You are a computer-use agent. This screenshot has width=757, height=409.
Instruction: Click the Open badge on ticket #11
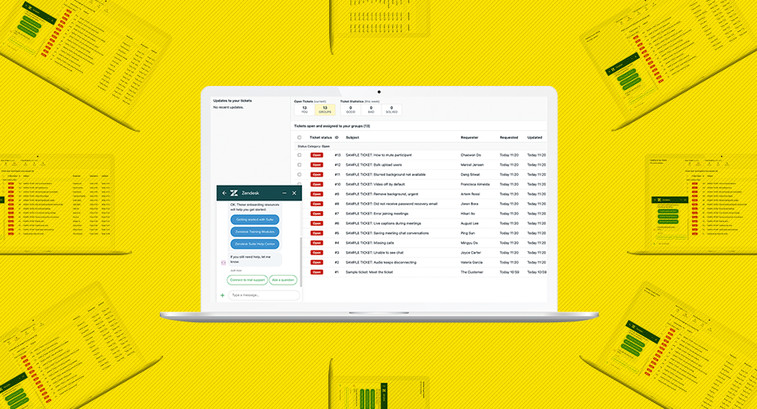tap(317, 174)
